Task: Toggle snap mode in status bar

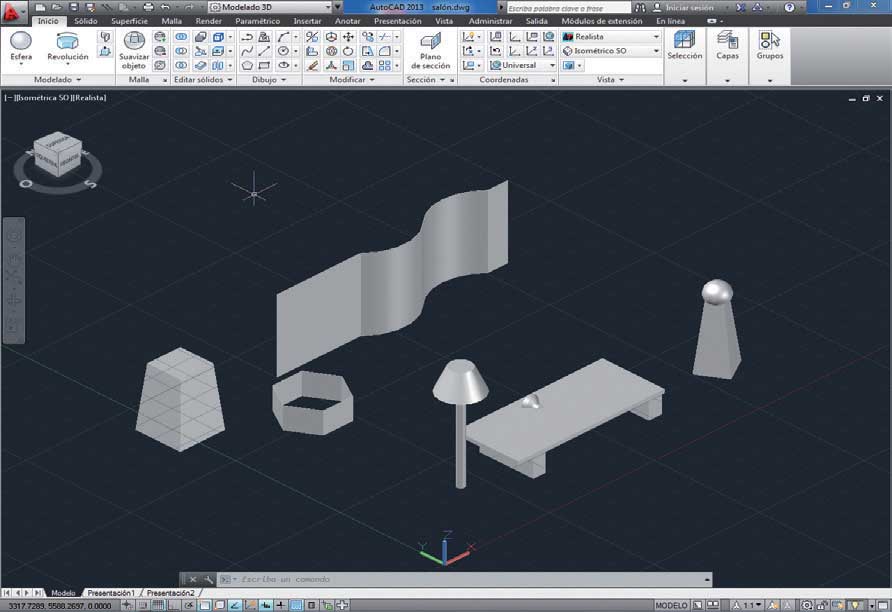Action: click(x=143, y=606)
